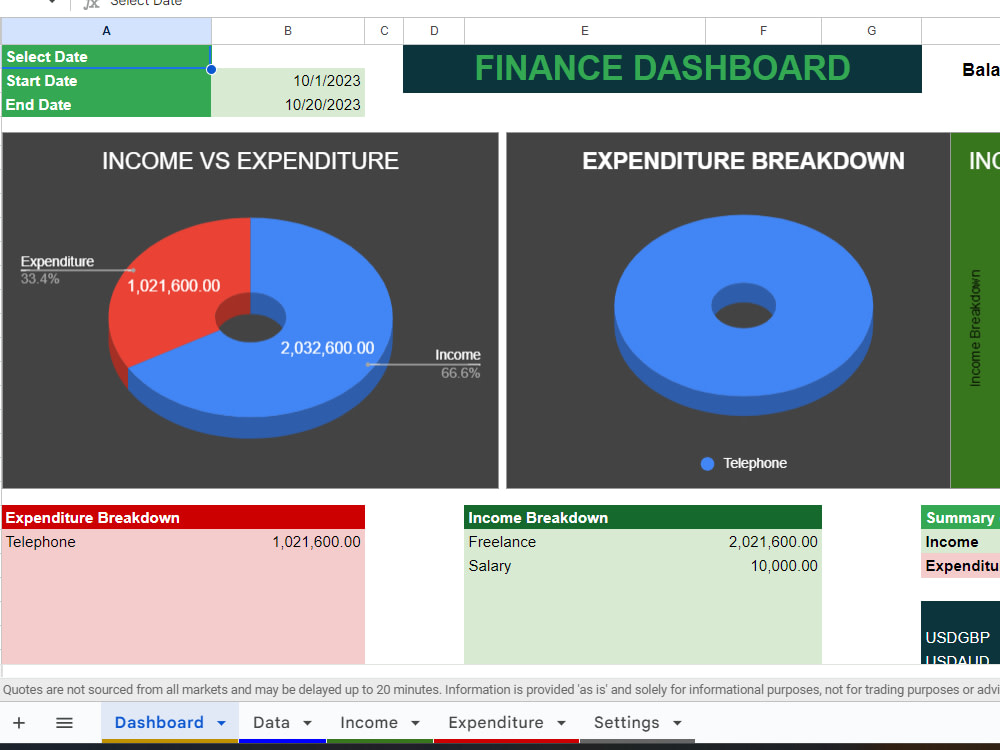1000x750 pixels.
Task: Add a new sheet with plus icon
Action: [x=19, y=723]
